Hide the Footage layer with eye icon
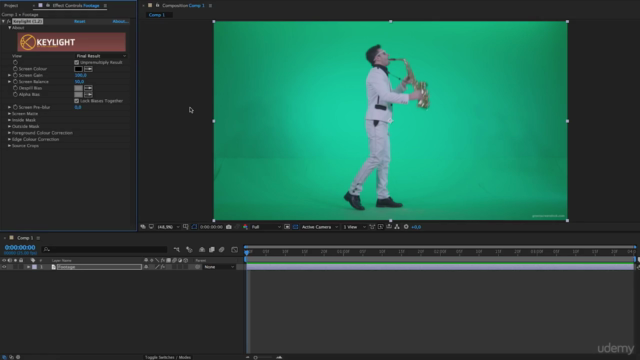 (4, 267)
